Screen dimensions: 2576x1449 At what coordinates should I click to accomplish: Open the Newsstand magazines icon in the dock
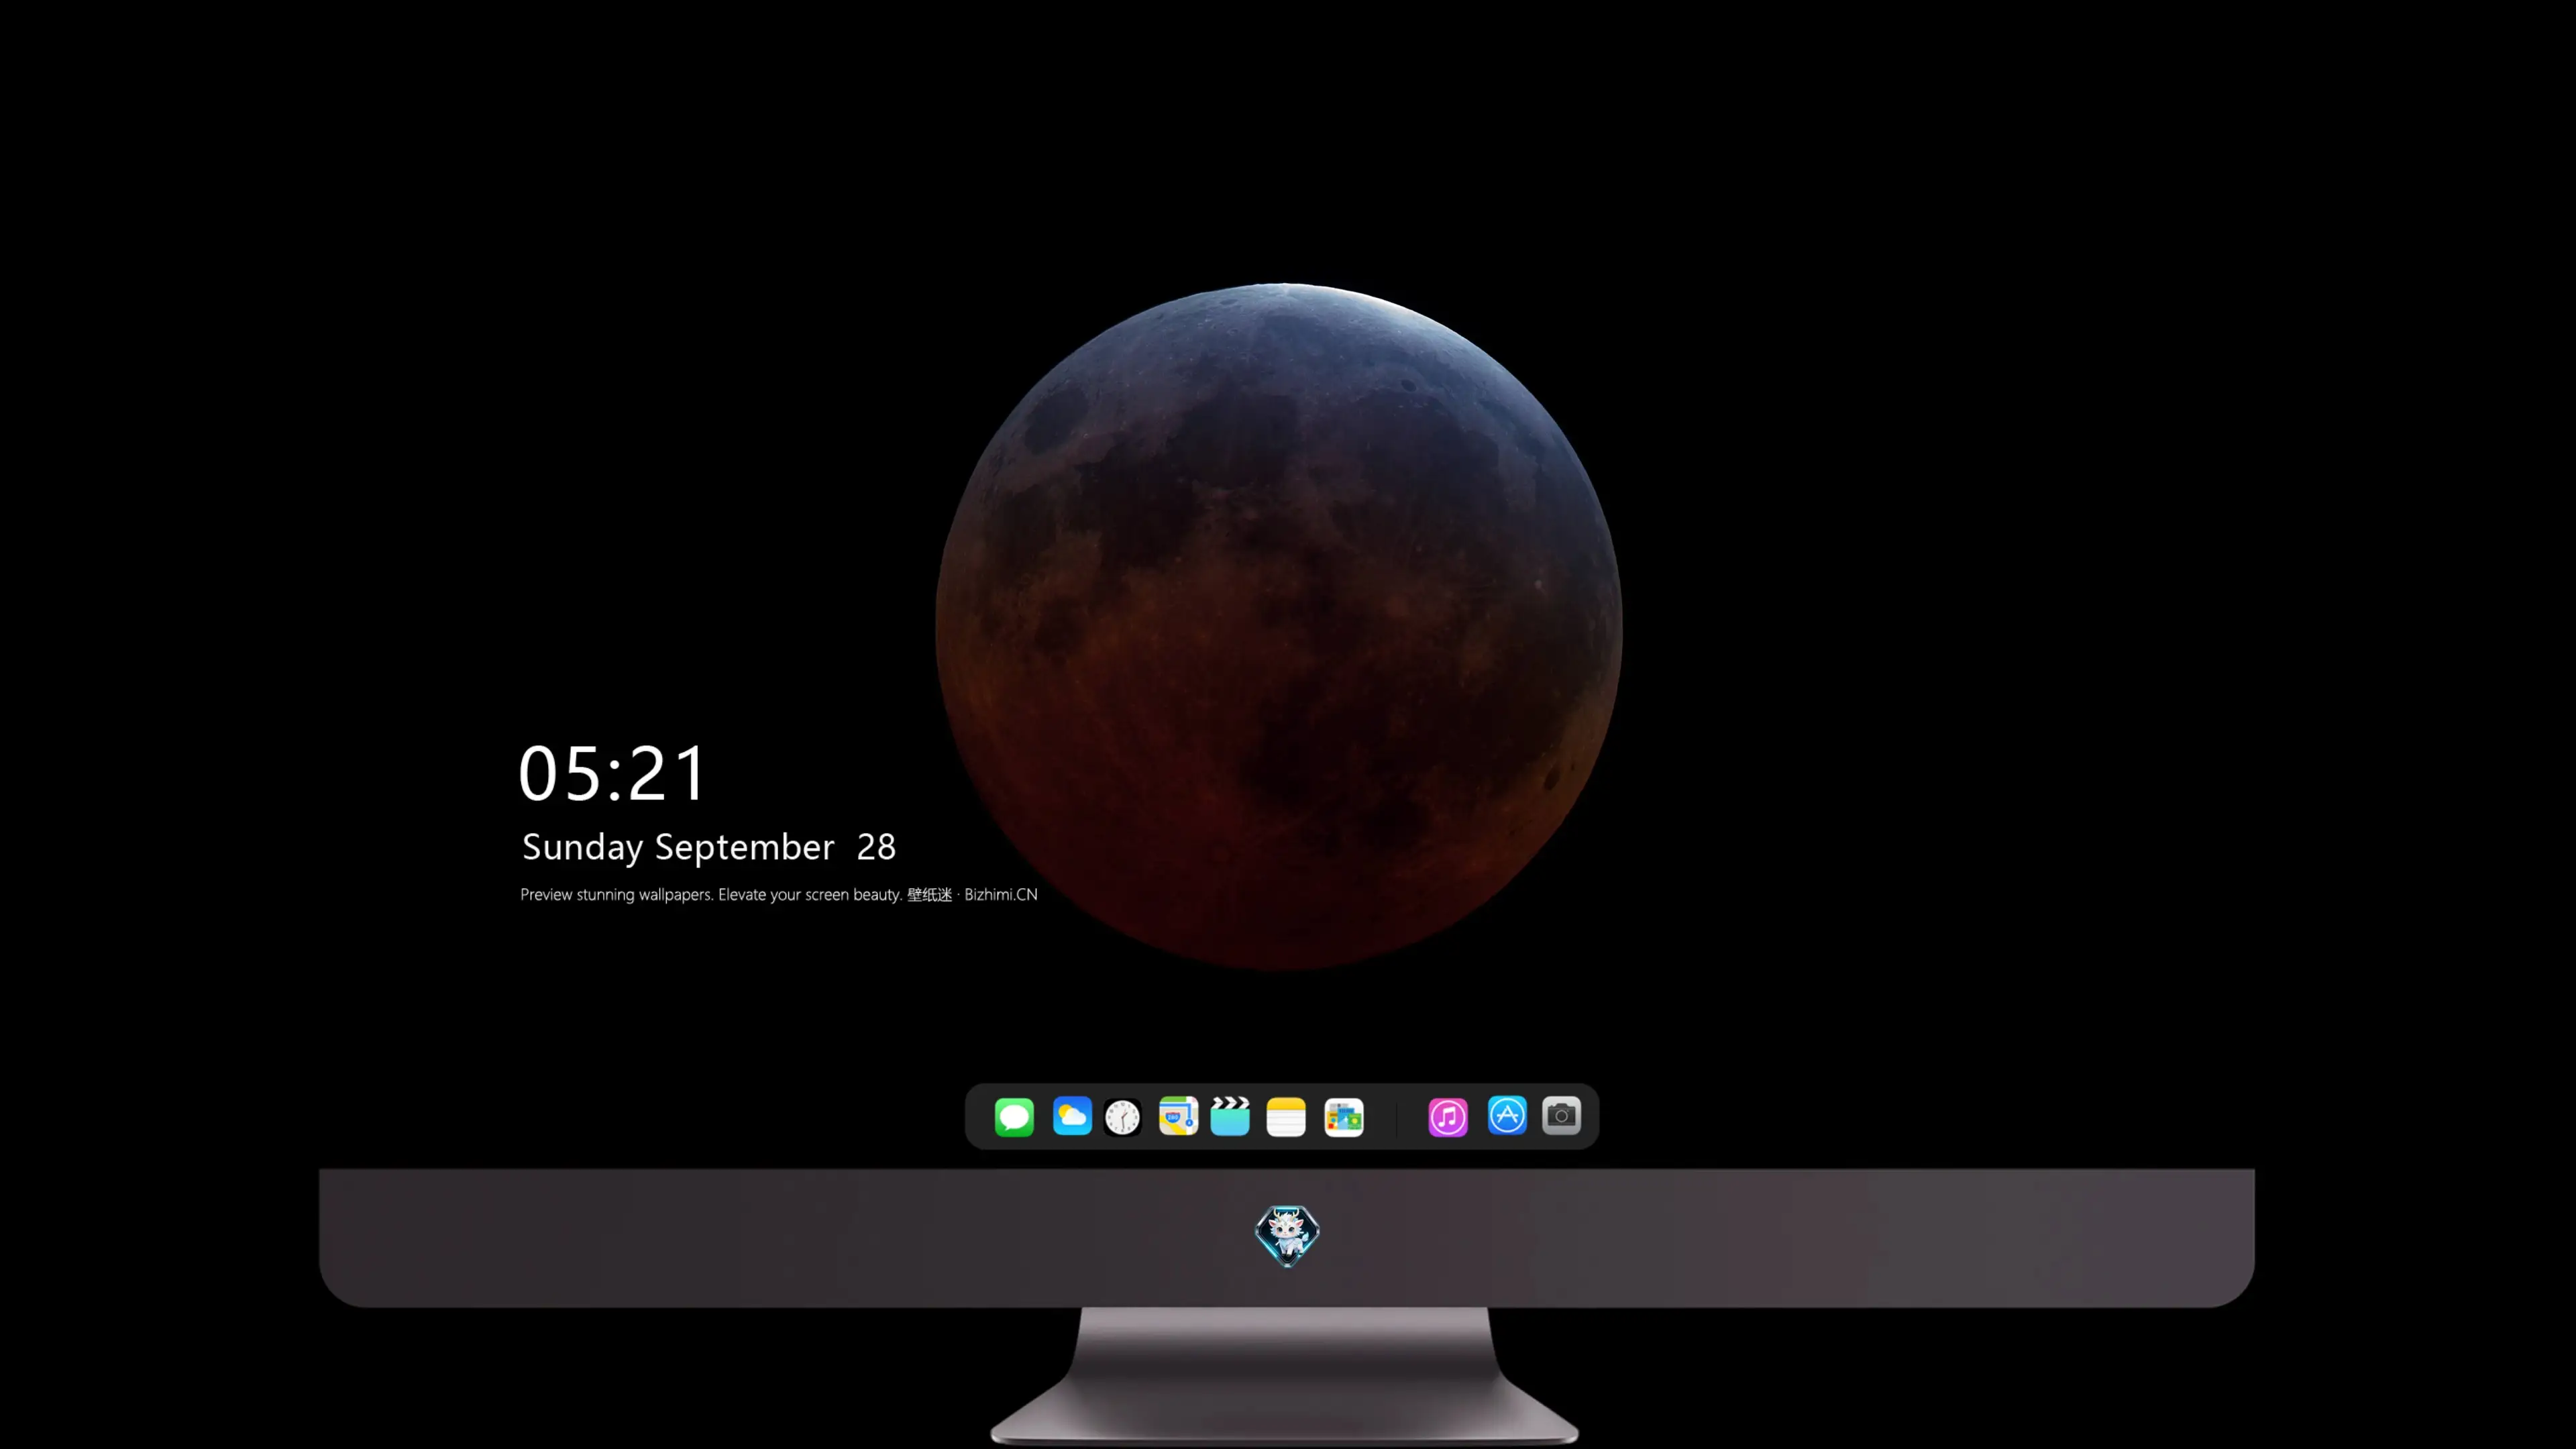coord(1344,1117)
